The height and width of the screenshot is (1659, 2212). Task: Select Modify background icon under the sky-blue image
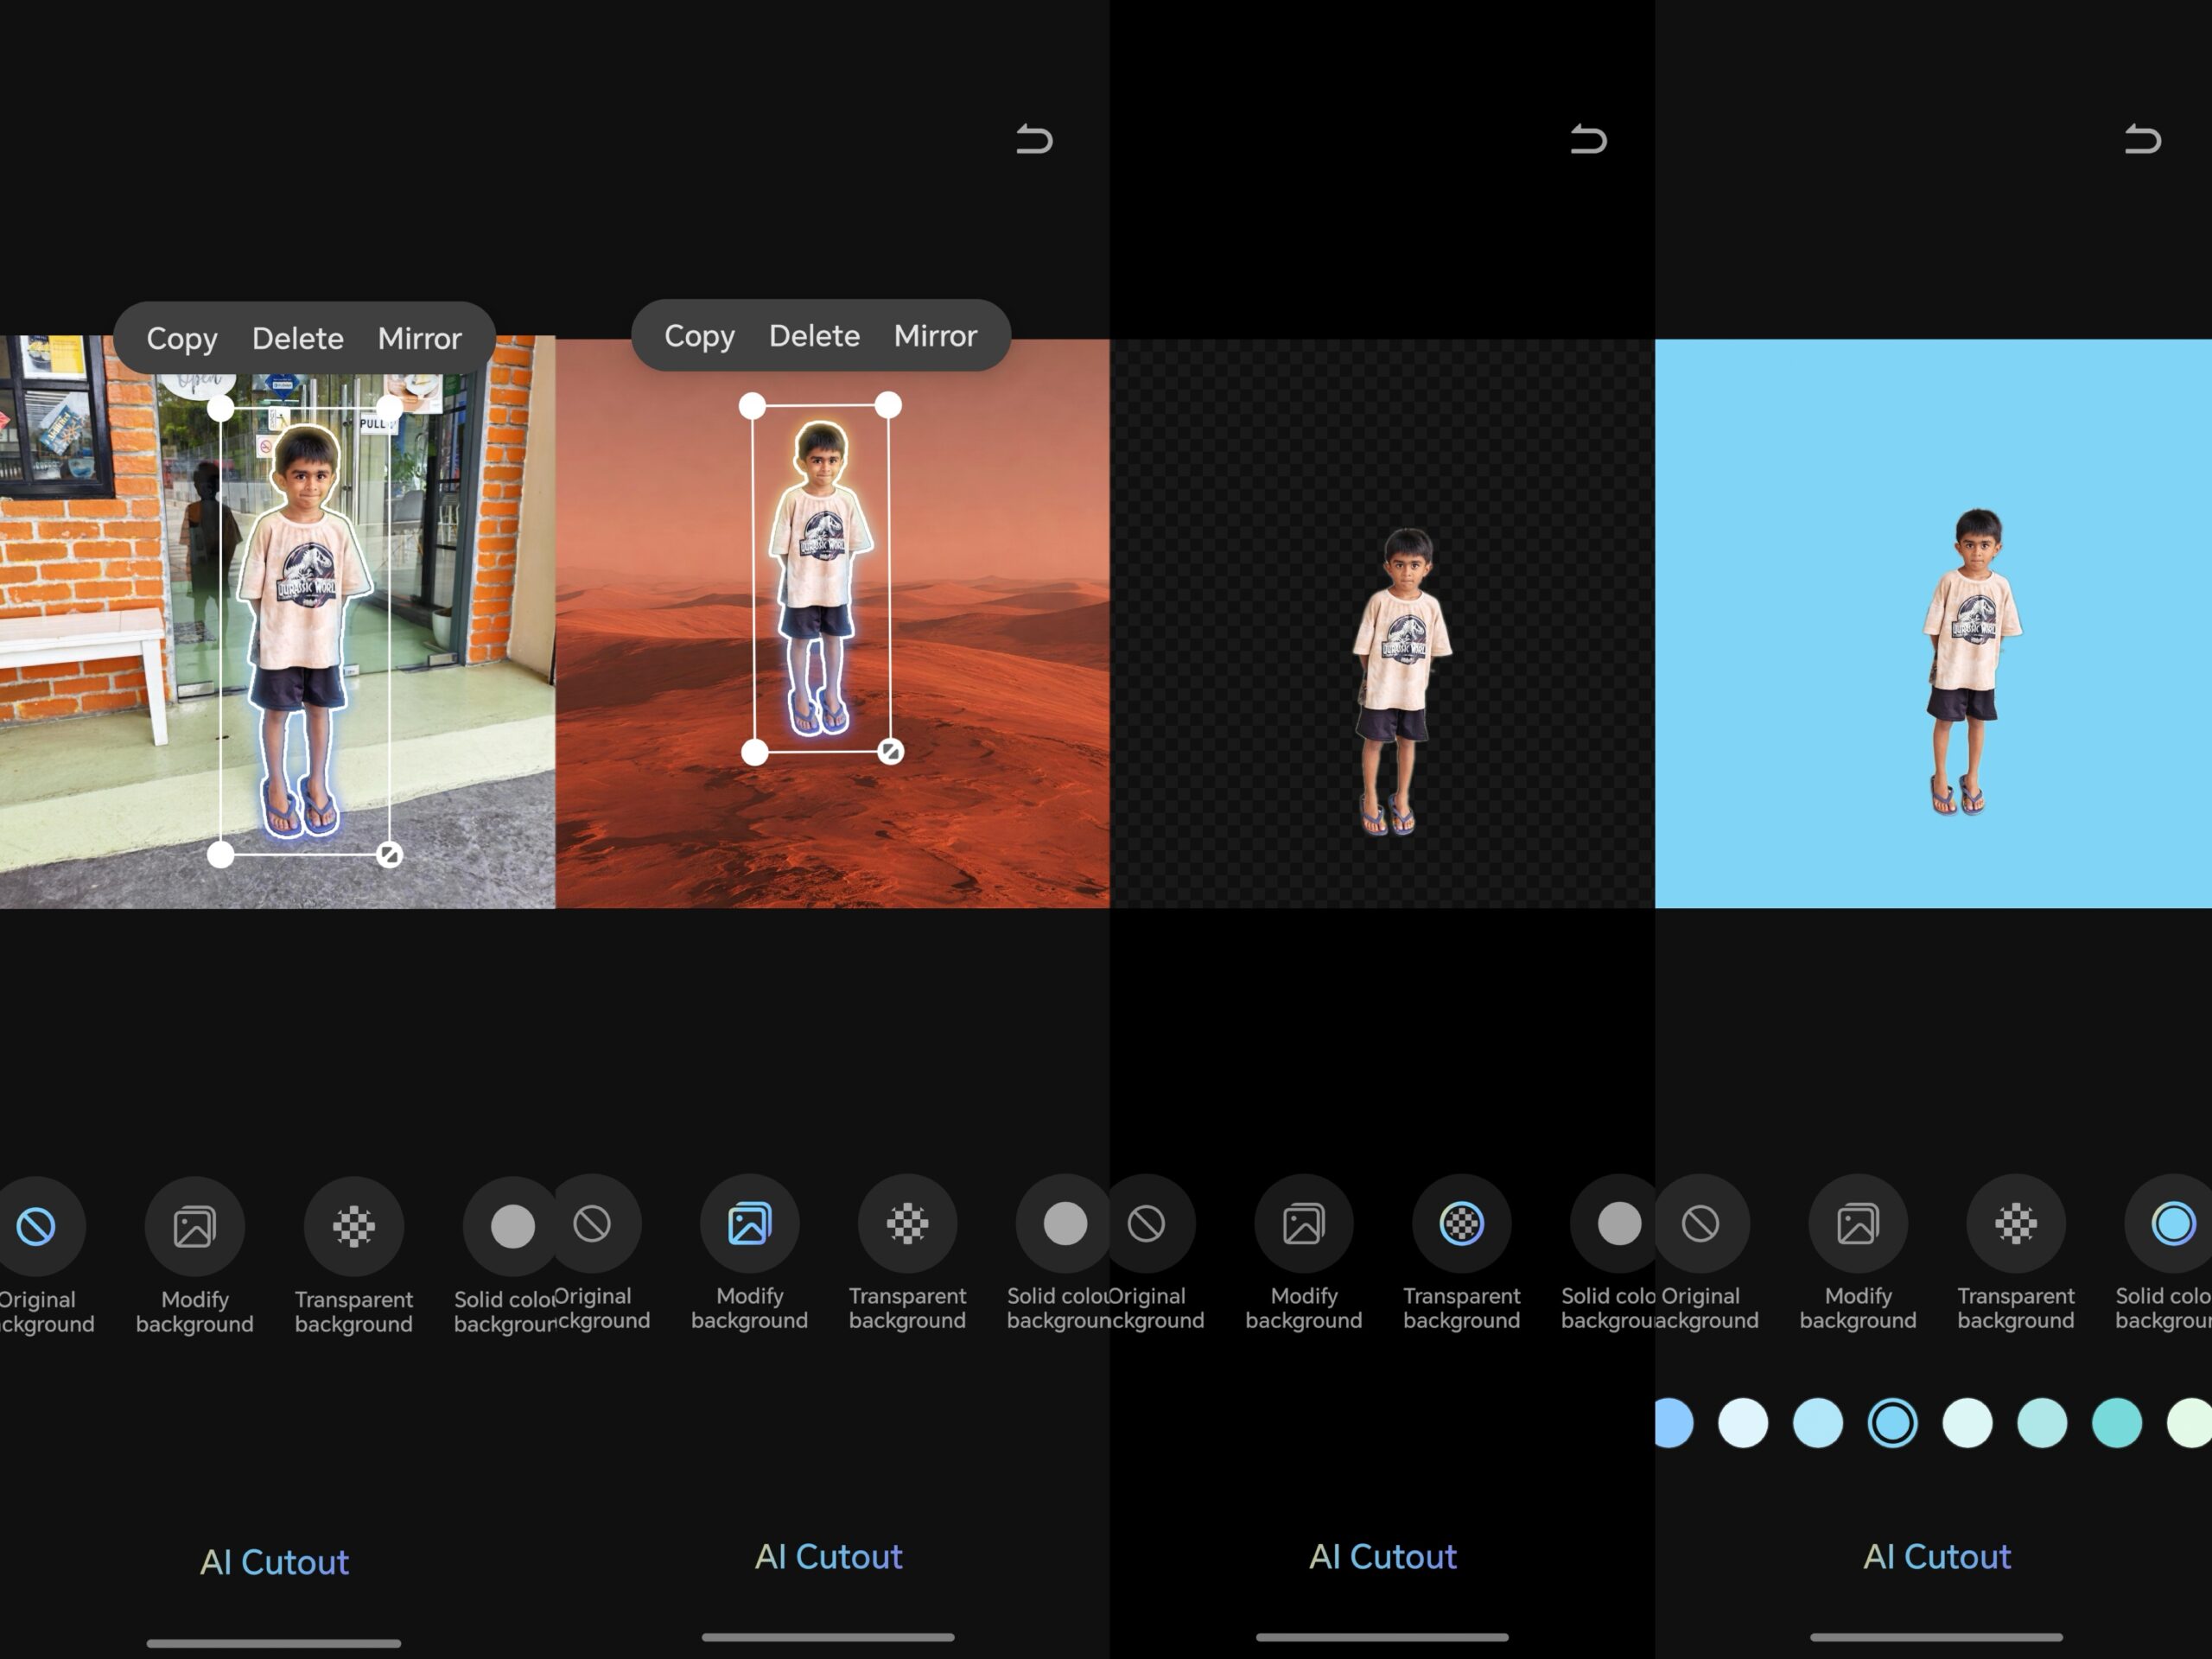click(x=1857, y=1223)
